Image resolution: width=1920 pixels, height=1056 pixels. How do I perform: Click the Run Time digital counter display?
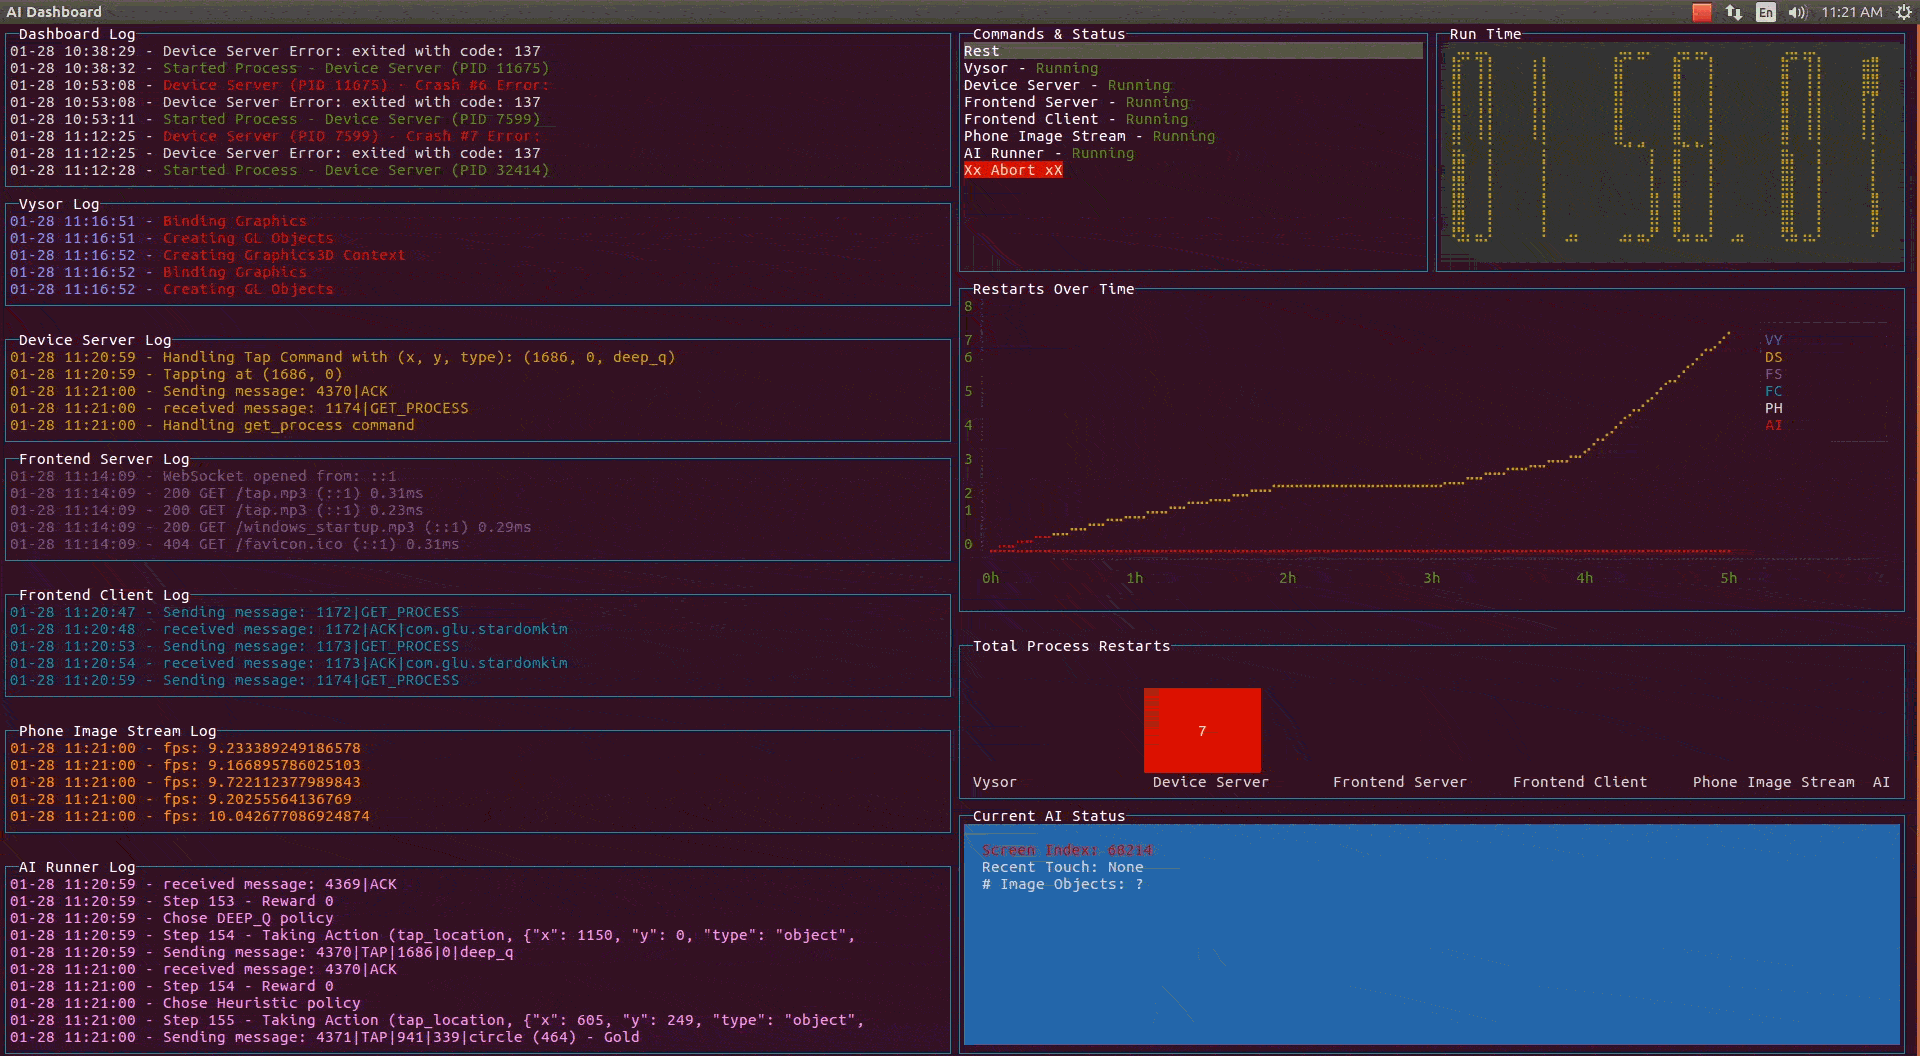coord(1669,148)
